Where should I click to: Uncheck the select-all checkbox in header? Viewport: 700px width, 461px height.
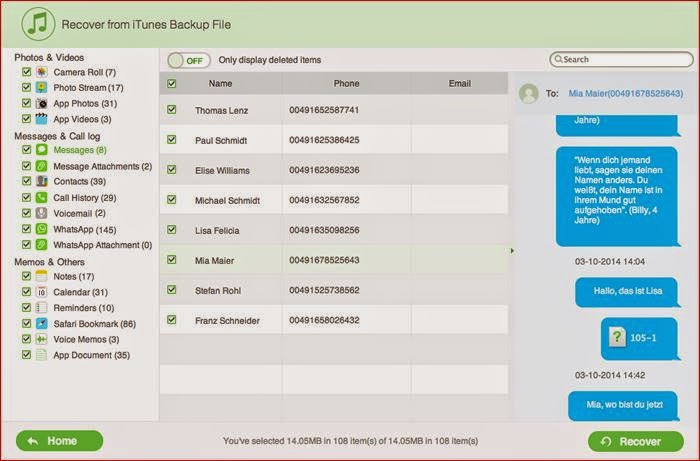click(x=171, y=83)
